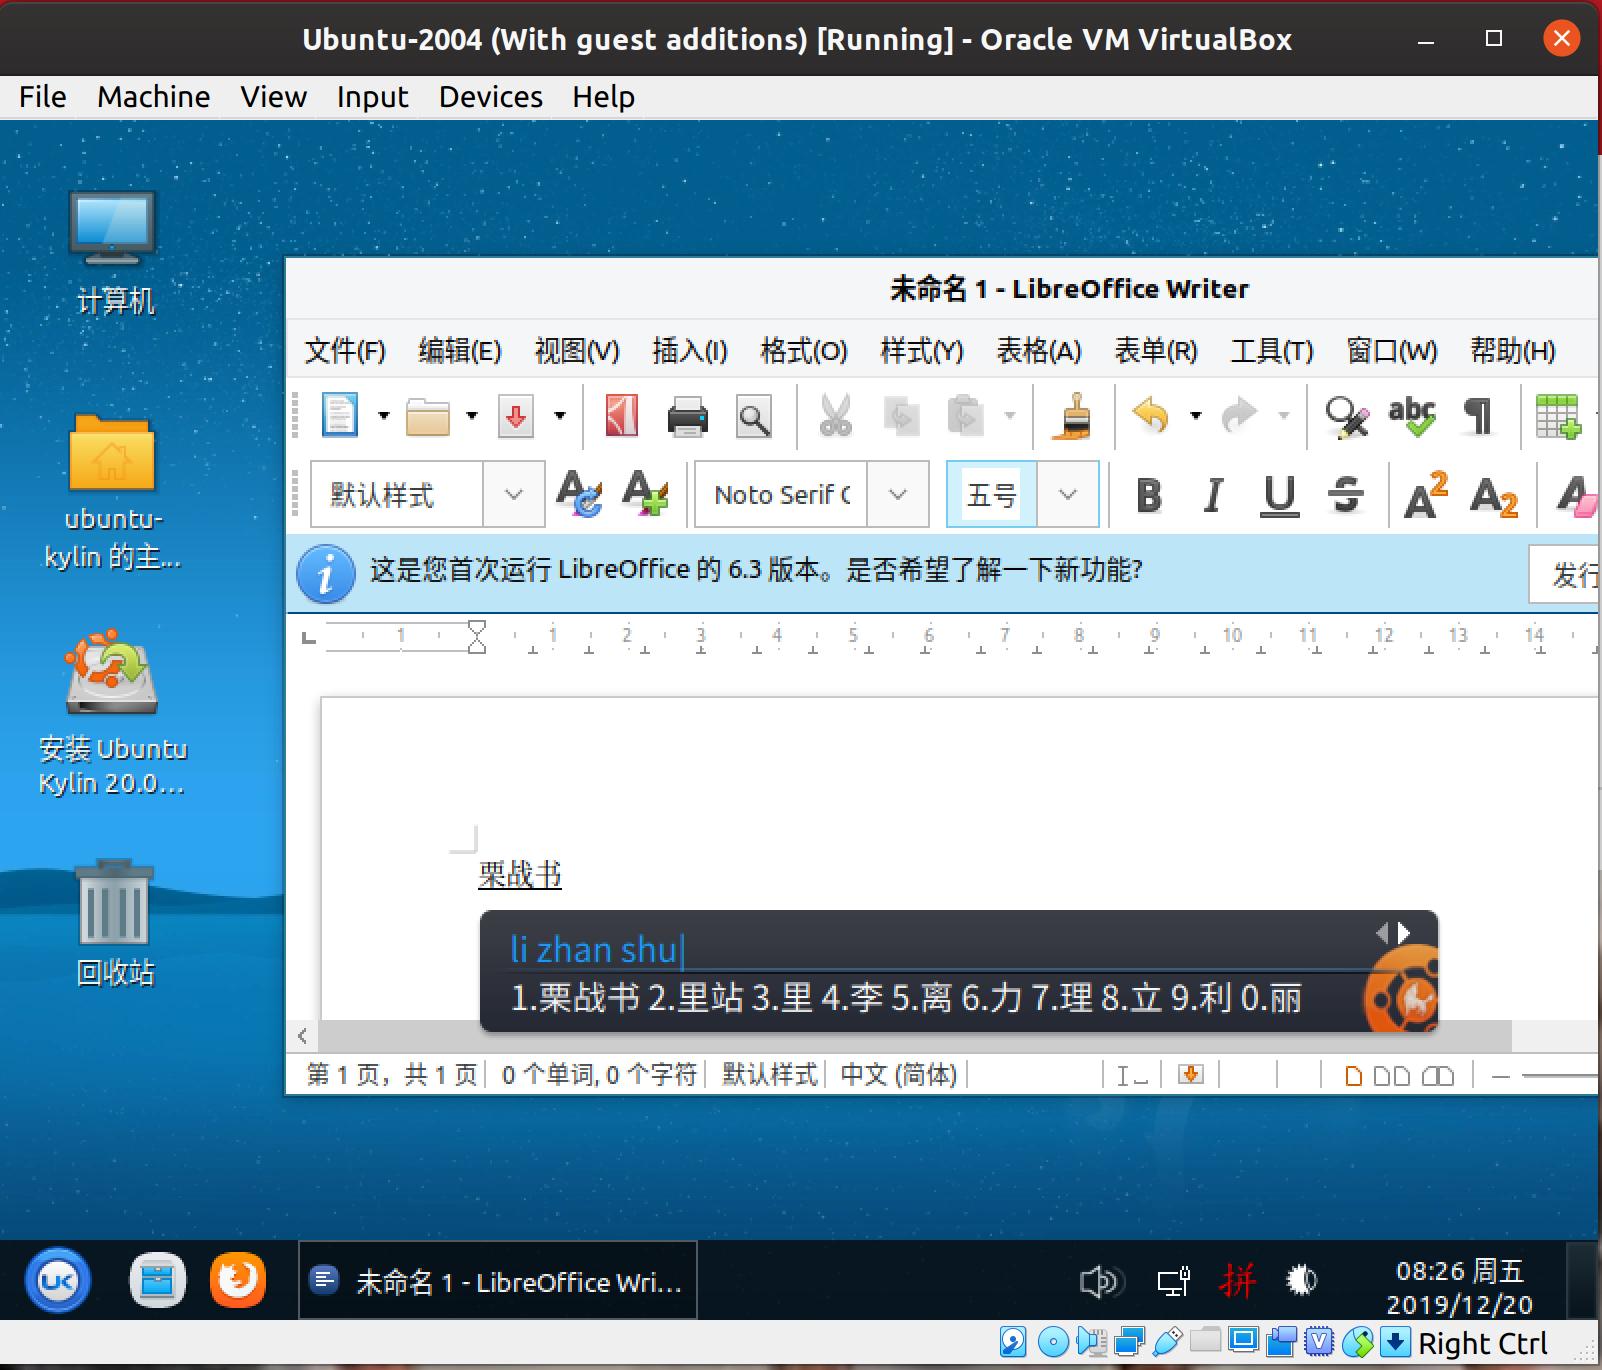1602x1370 pixels.
Task: Select single-page view in status bar
Action: (x=1353, y=1076)
